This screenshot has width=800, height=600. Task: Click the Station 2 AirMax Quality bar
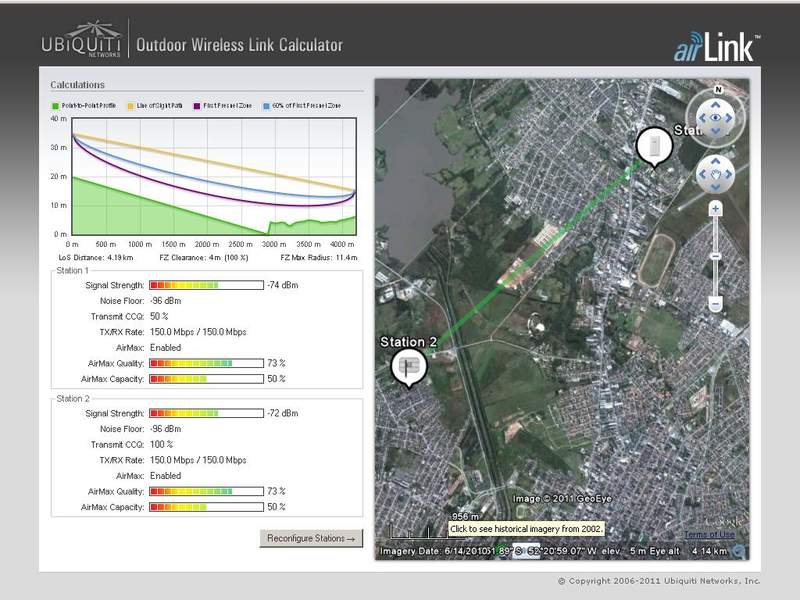tap(207, 491)
